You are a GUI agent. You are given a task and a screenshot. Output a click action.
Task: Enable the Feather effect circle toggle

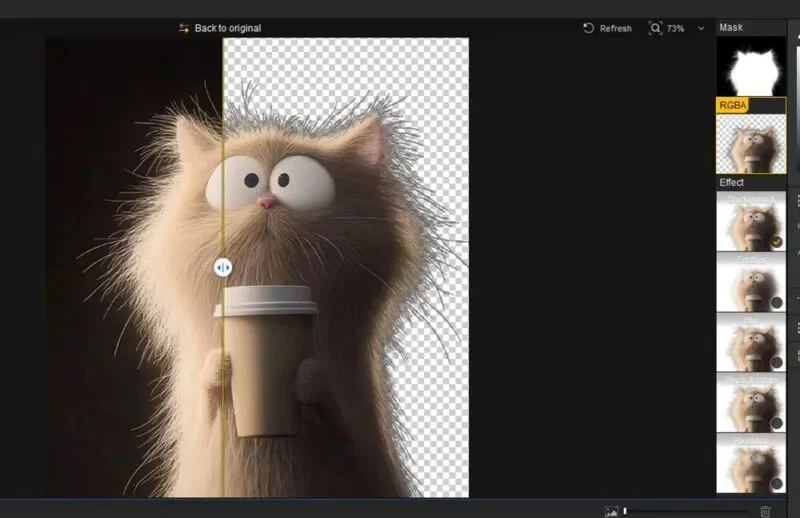(777, 303)
